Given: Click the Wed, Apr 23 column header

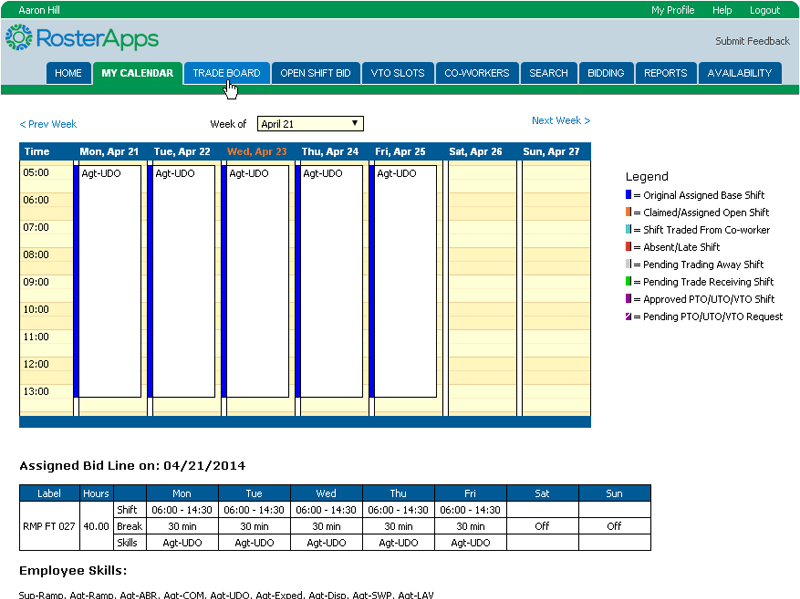Looking at the screenshot, I should coord(257,152).
